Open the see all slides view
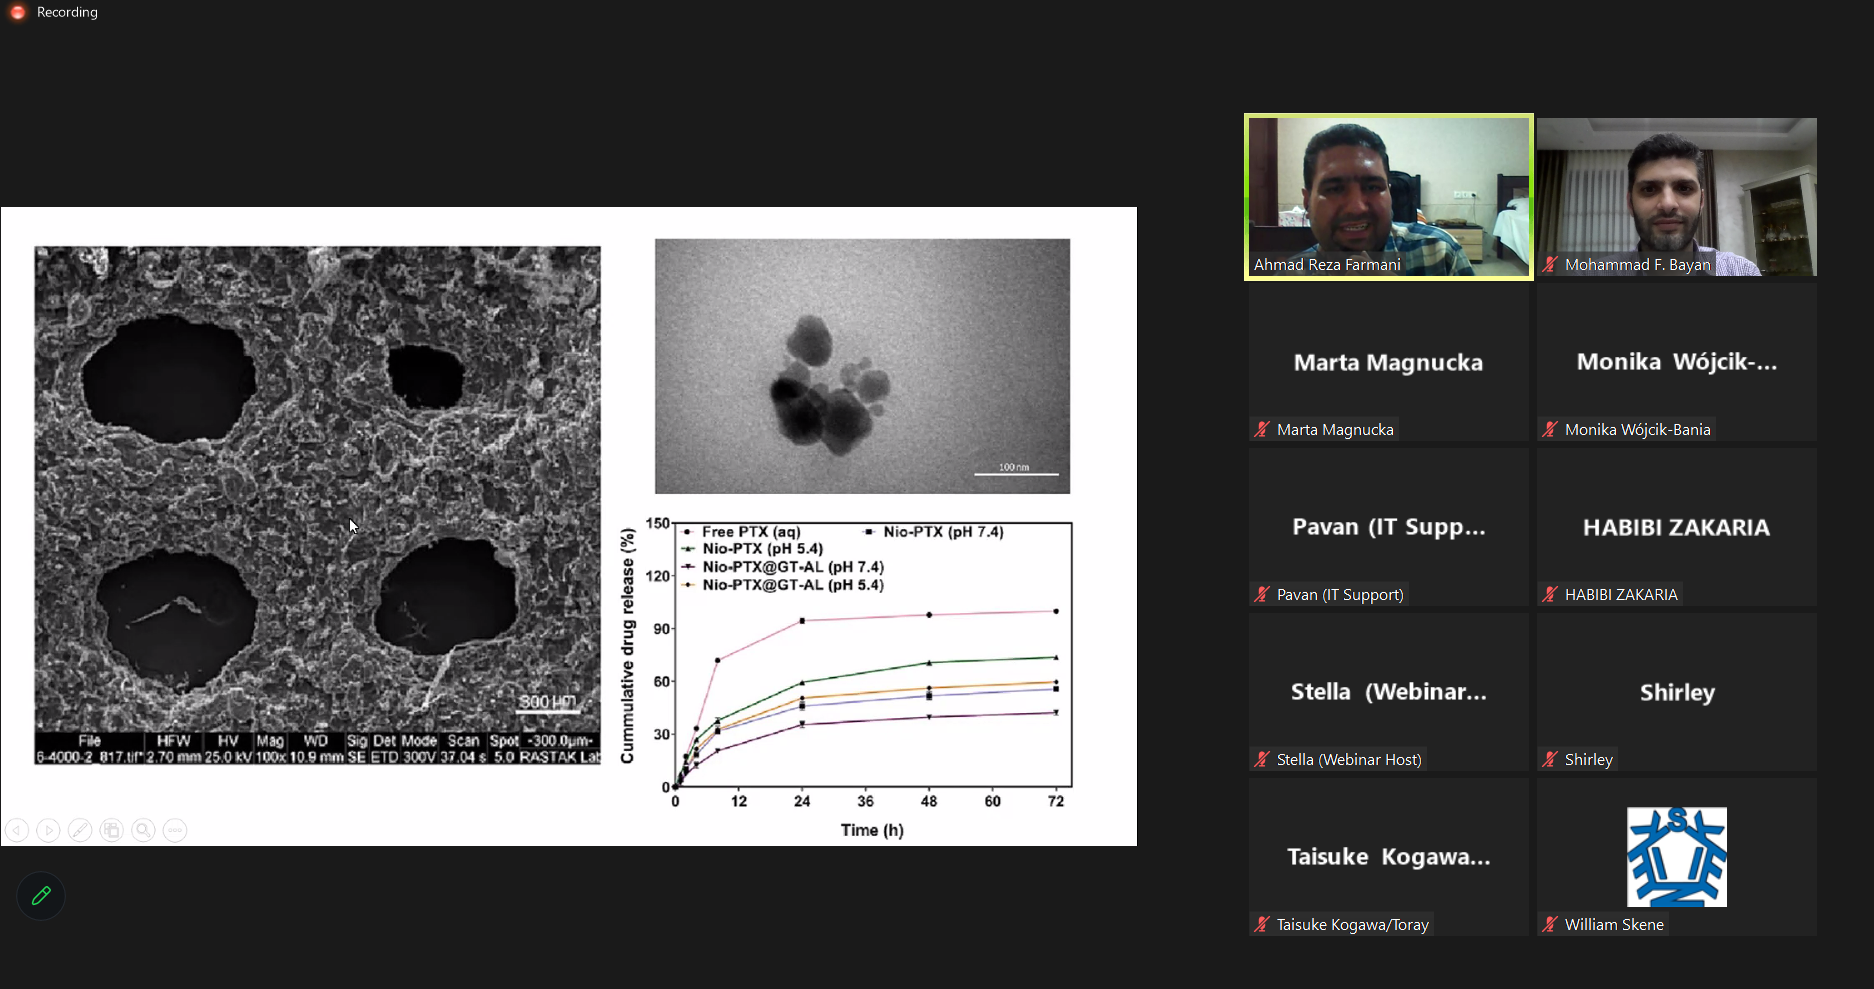 112,830
